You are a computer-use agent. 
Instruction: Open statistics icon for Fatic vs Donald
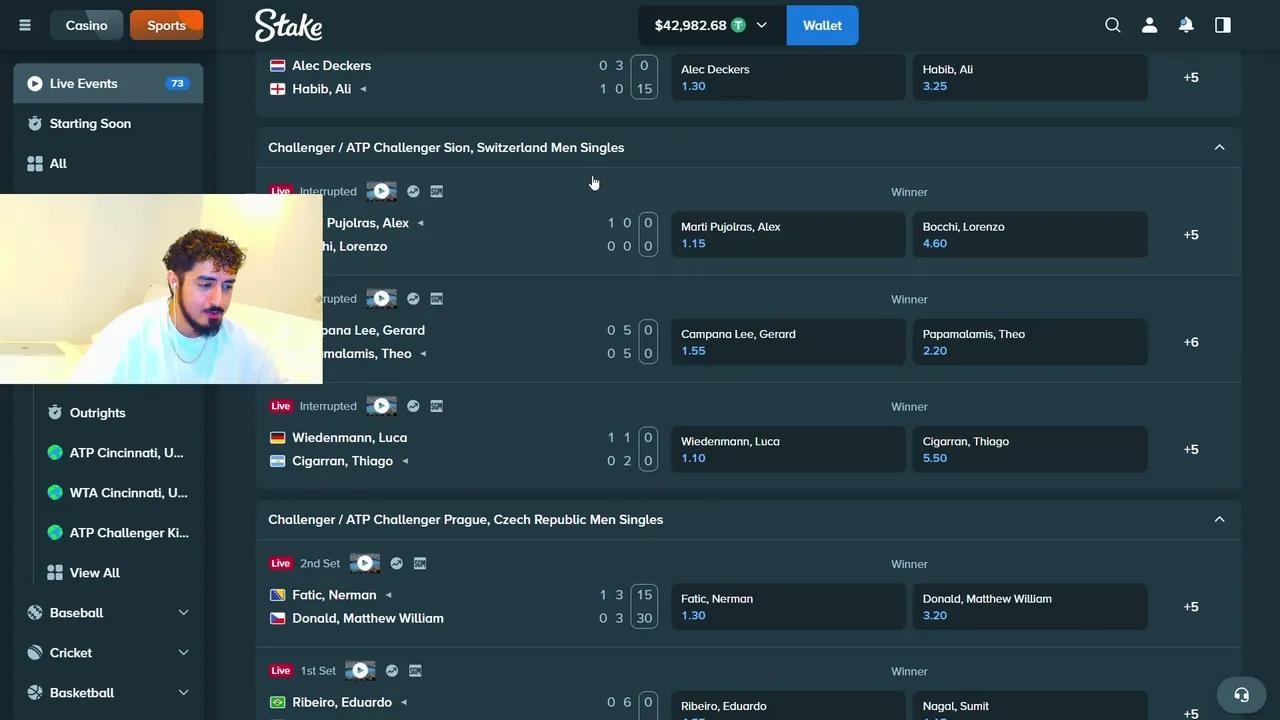click(396, 563)
